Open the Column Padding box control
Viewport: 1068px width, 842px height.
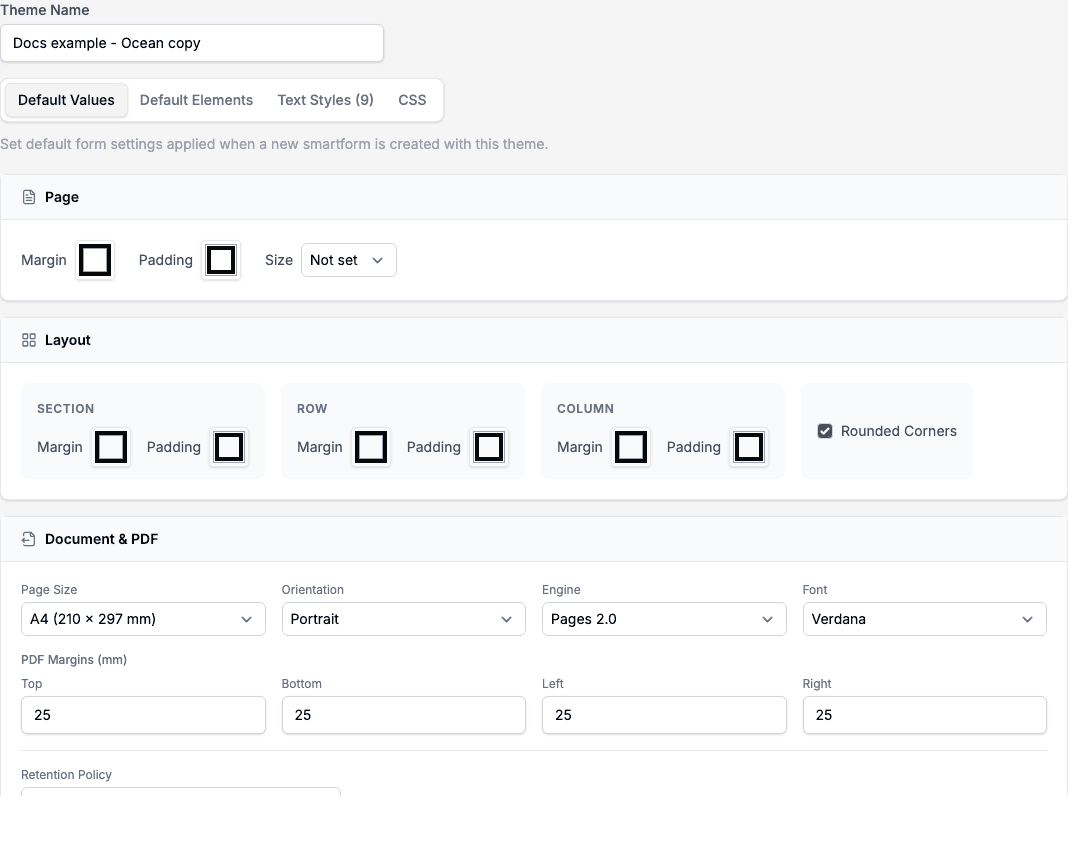(x=749, y=447)
